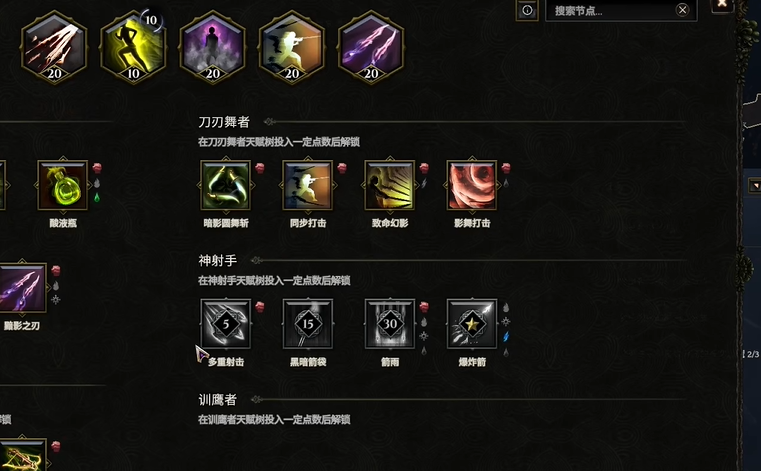Select locked 多重射击 skill requiring 5 points

coord(226,324)
